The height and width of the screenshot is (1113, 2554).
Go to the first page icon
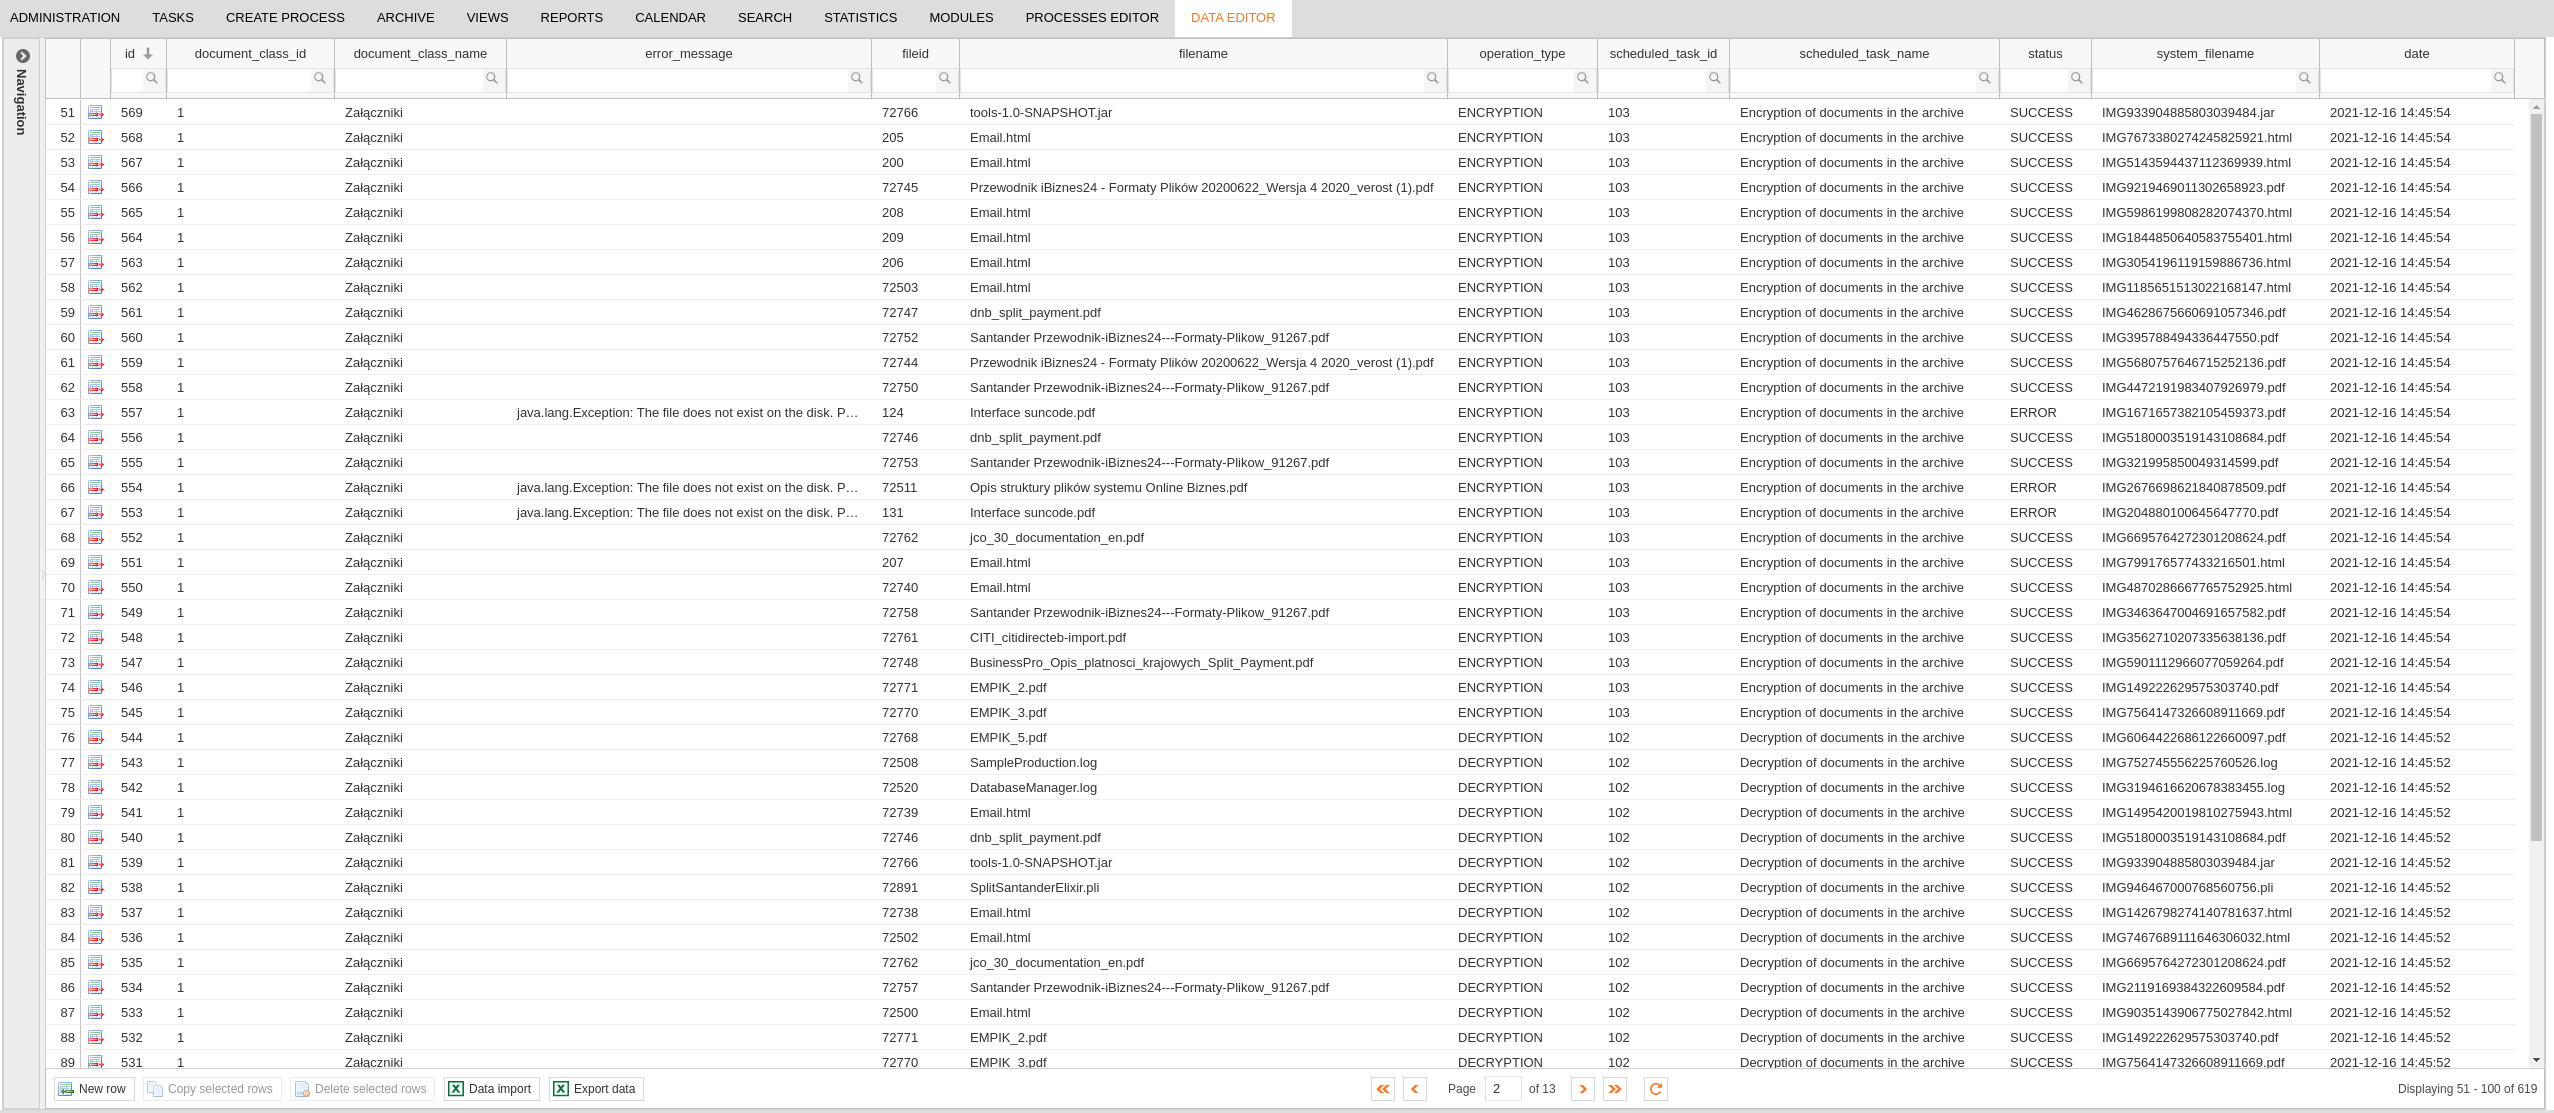[1383, 1089]
